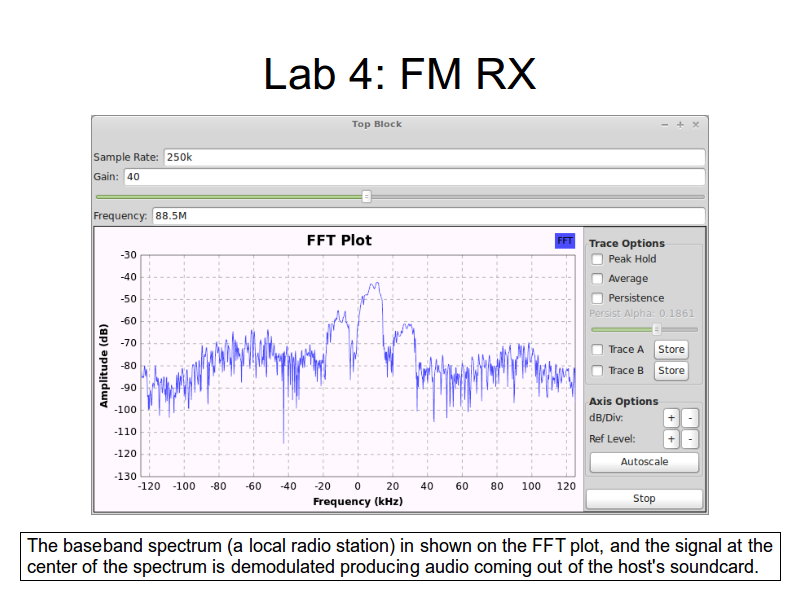Raise Ref Level with plus button

[x=671, y=439]
